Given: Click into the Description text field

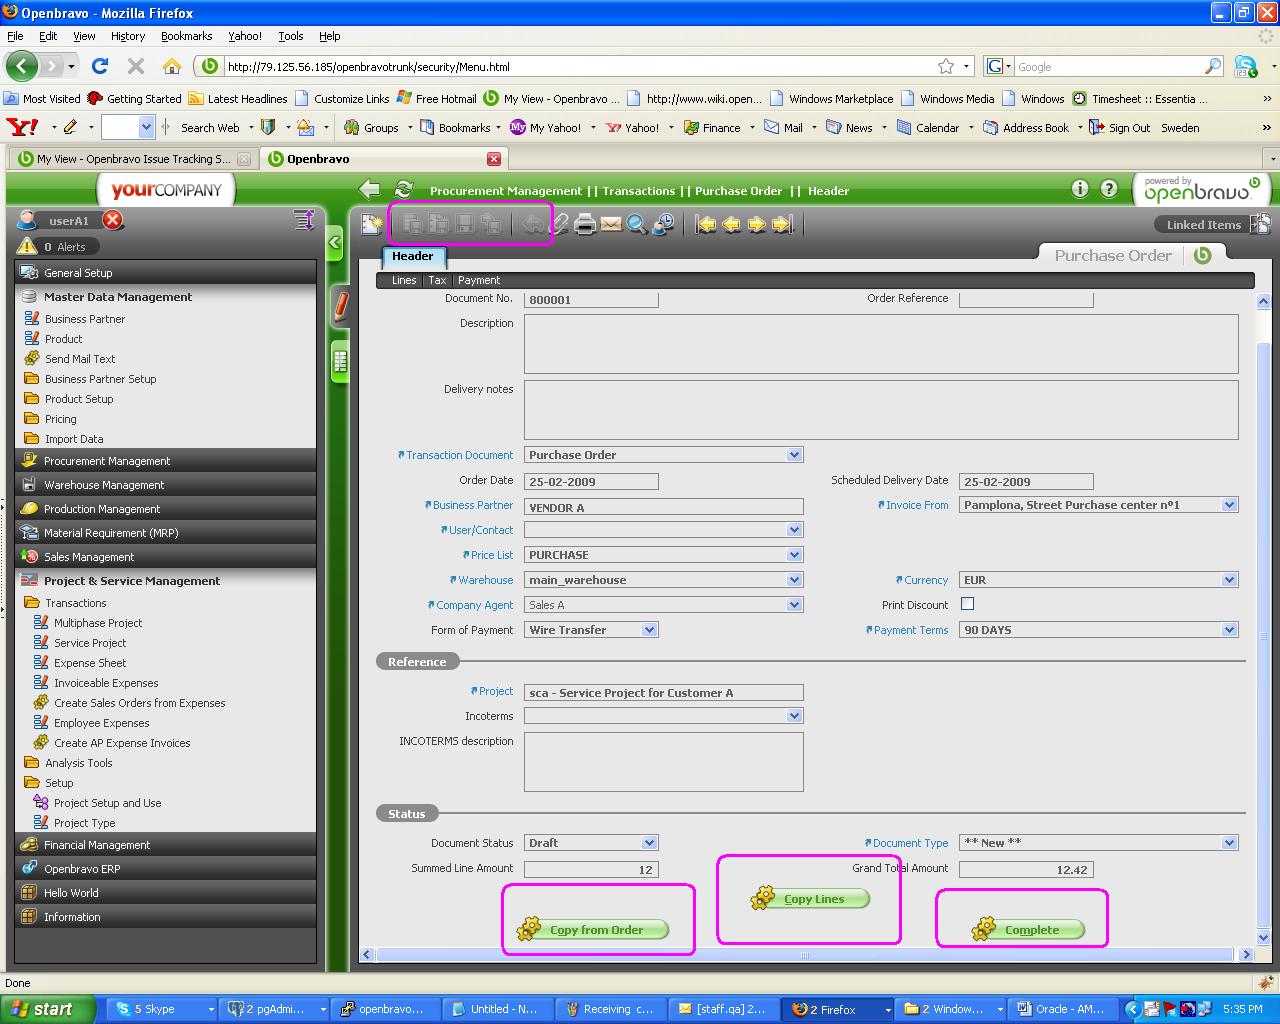Looking at the screenshot, I should tap(880, 344).
